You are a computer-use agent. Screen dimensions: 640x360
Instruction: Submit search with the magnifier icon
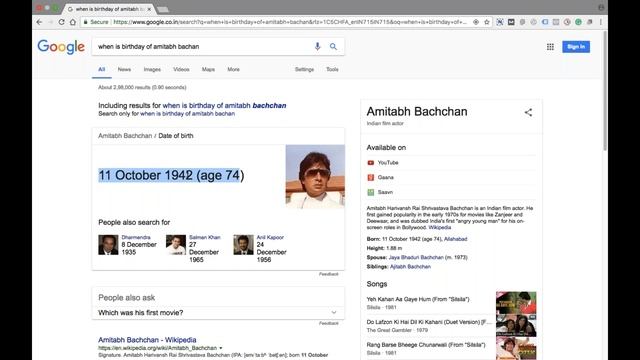click(333, 47)
